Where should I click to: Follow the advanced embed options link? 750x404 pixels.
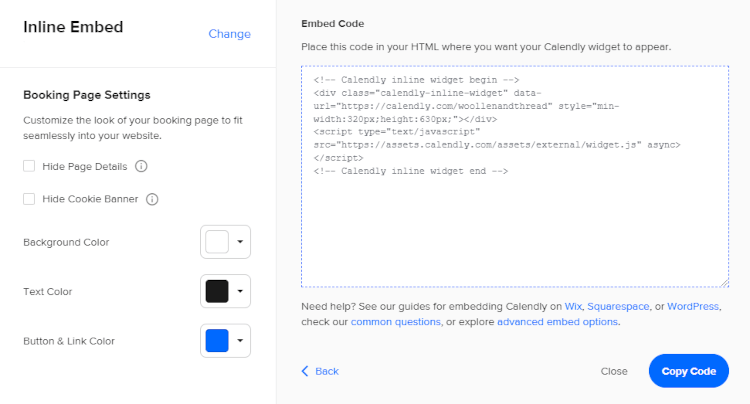pyautogui.click(x=557, y=322)
